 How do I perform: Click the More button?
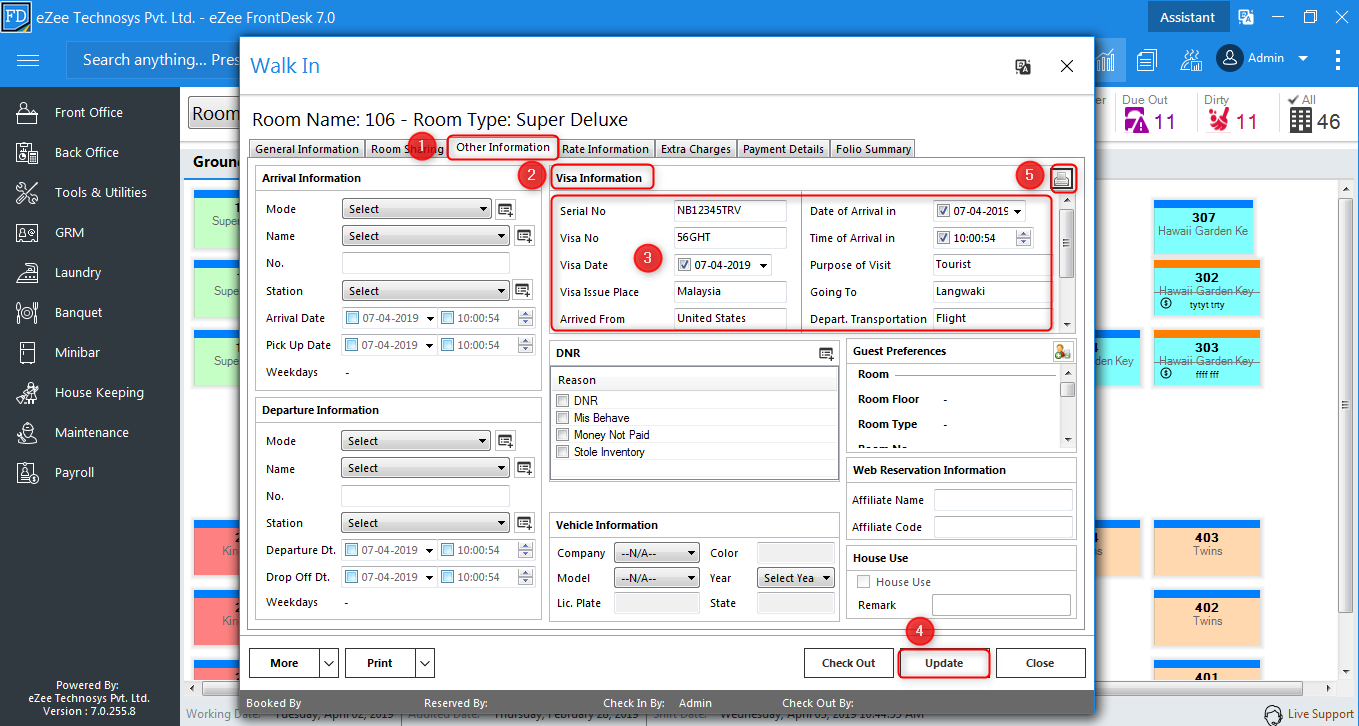[x=285, y=663]
